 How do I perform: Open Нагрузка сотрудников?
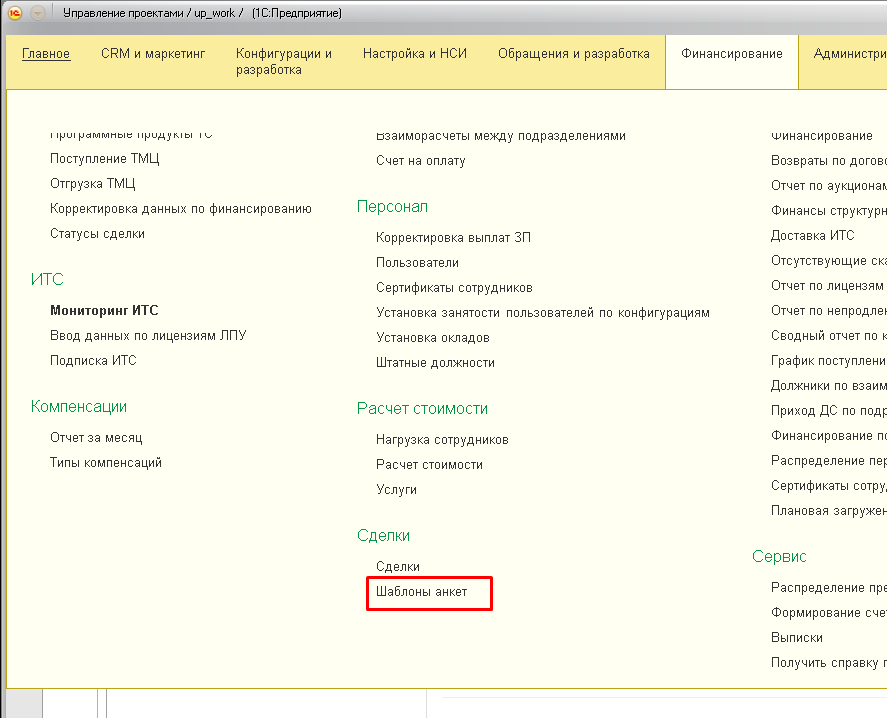[x=442, y=440]
